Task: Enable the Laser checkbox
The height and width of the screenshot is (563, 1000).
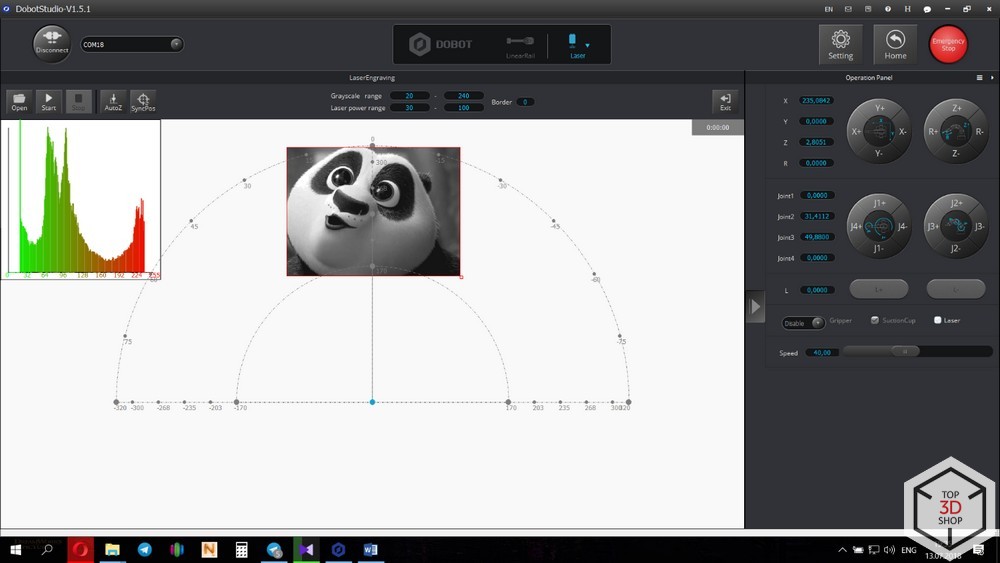Action: [938, 320]
